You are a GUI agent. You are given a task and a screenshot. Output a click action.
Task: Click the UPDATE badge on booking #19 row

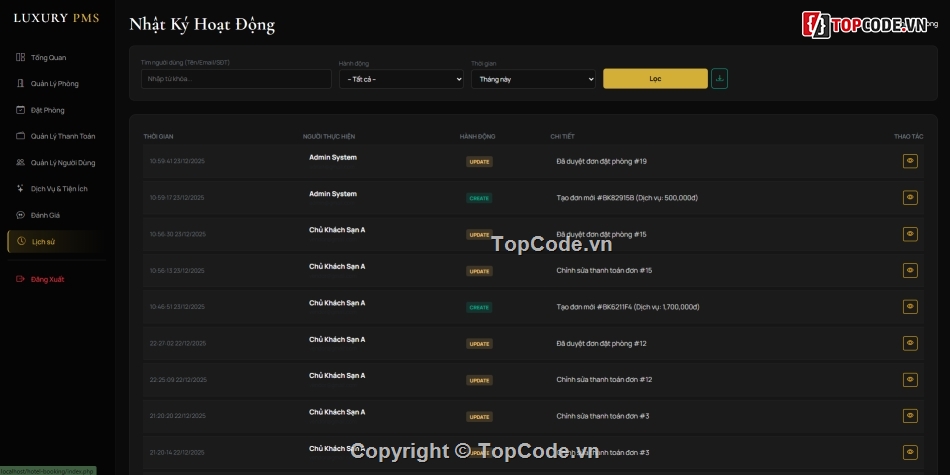[x=479, y=162]
